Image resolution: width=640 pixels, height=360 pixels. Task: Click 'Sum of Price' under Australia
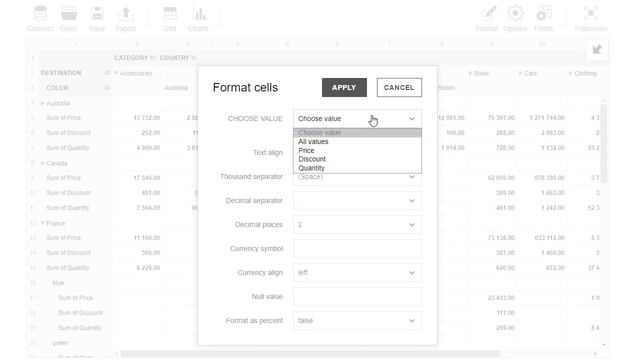[x=64, y=118]
